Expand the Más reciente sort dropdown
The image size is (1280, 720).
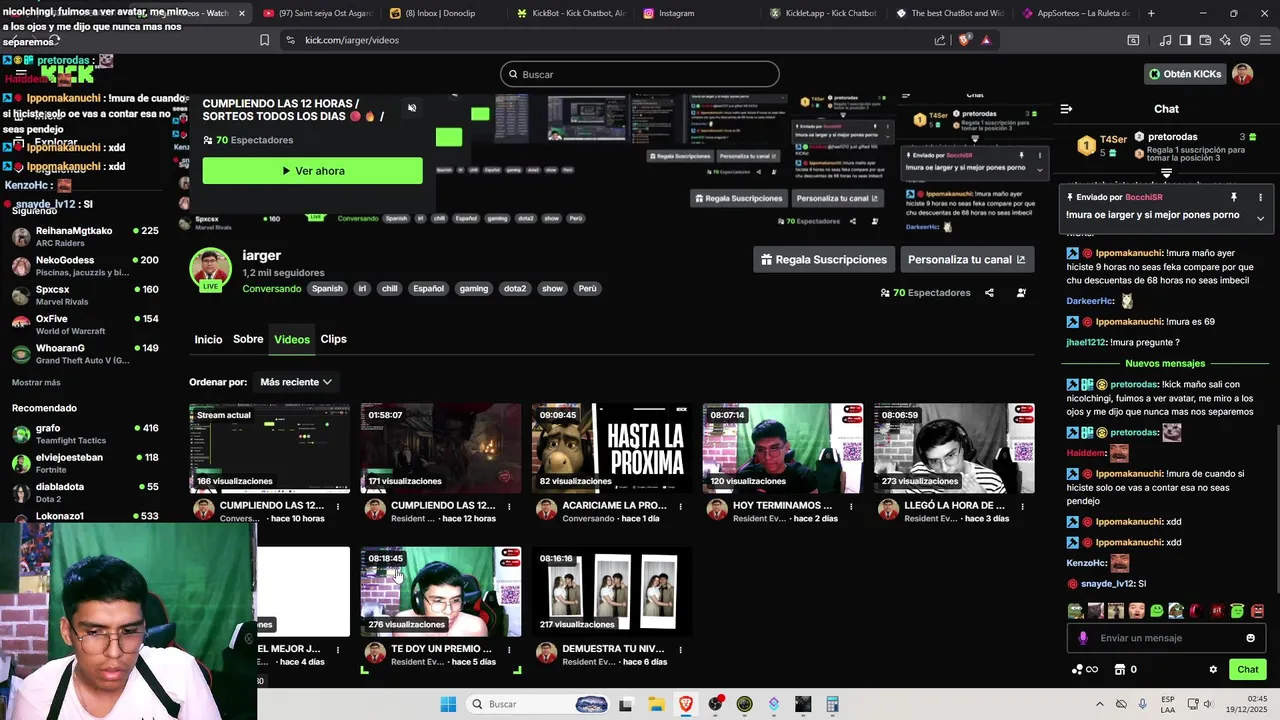(296, 382)
